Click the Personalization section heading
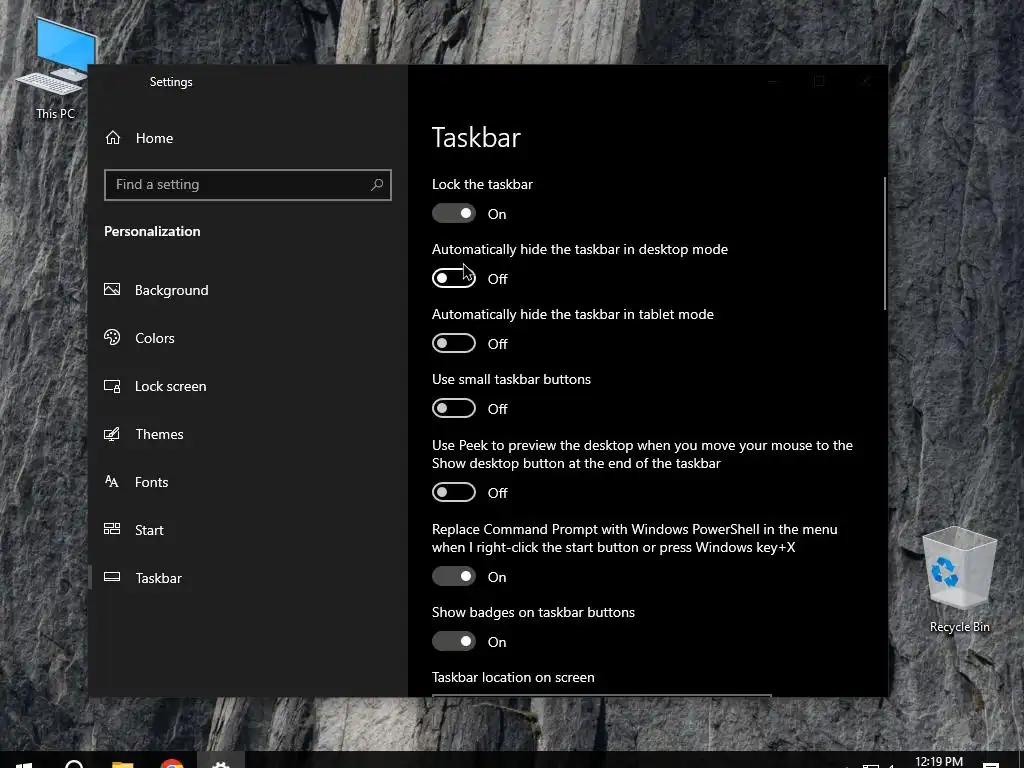 (152, 231)
